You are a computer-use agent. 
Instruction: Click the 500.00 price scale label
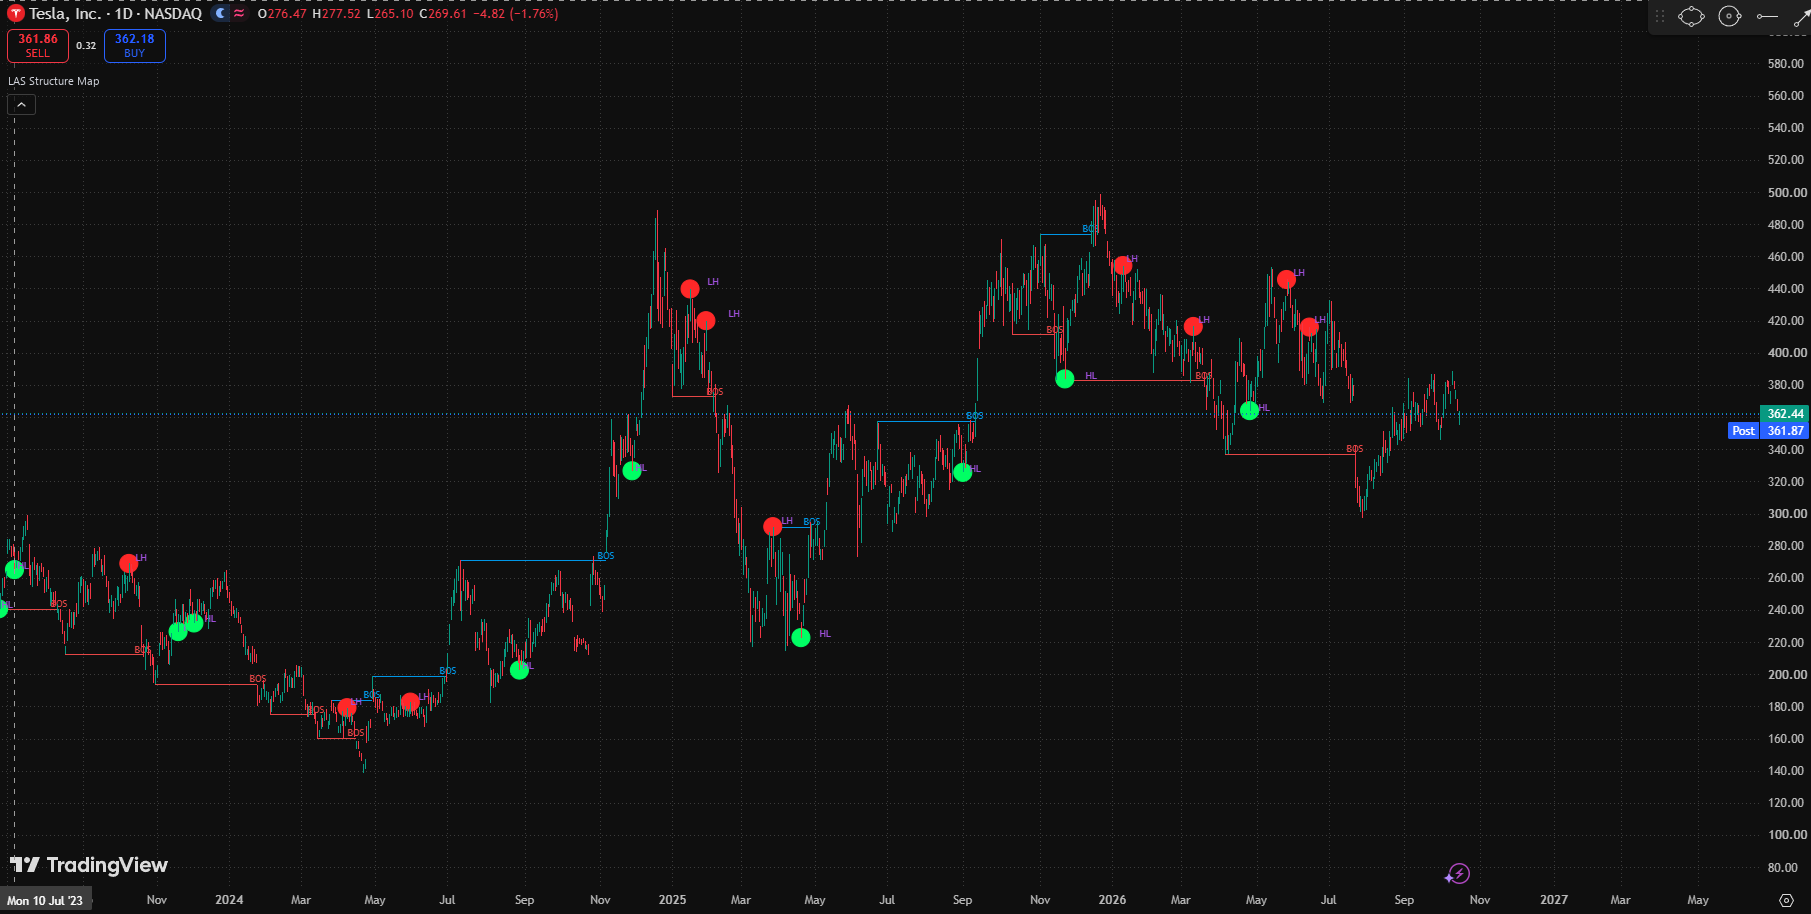point(1786,193)
